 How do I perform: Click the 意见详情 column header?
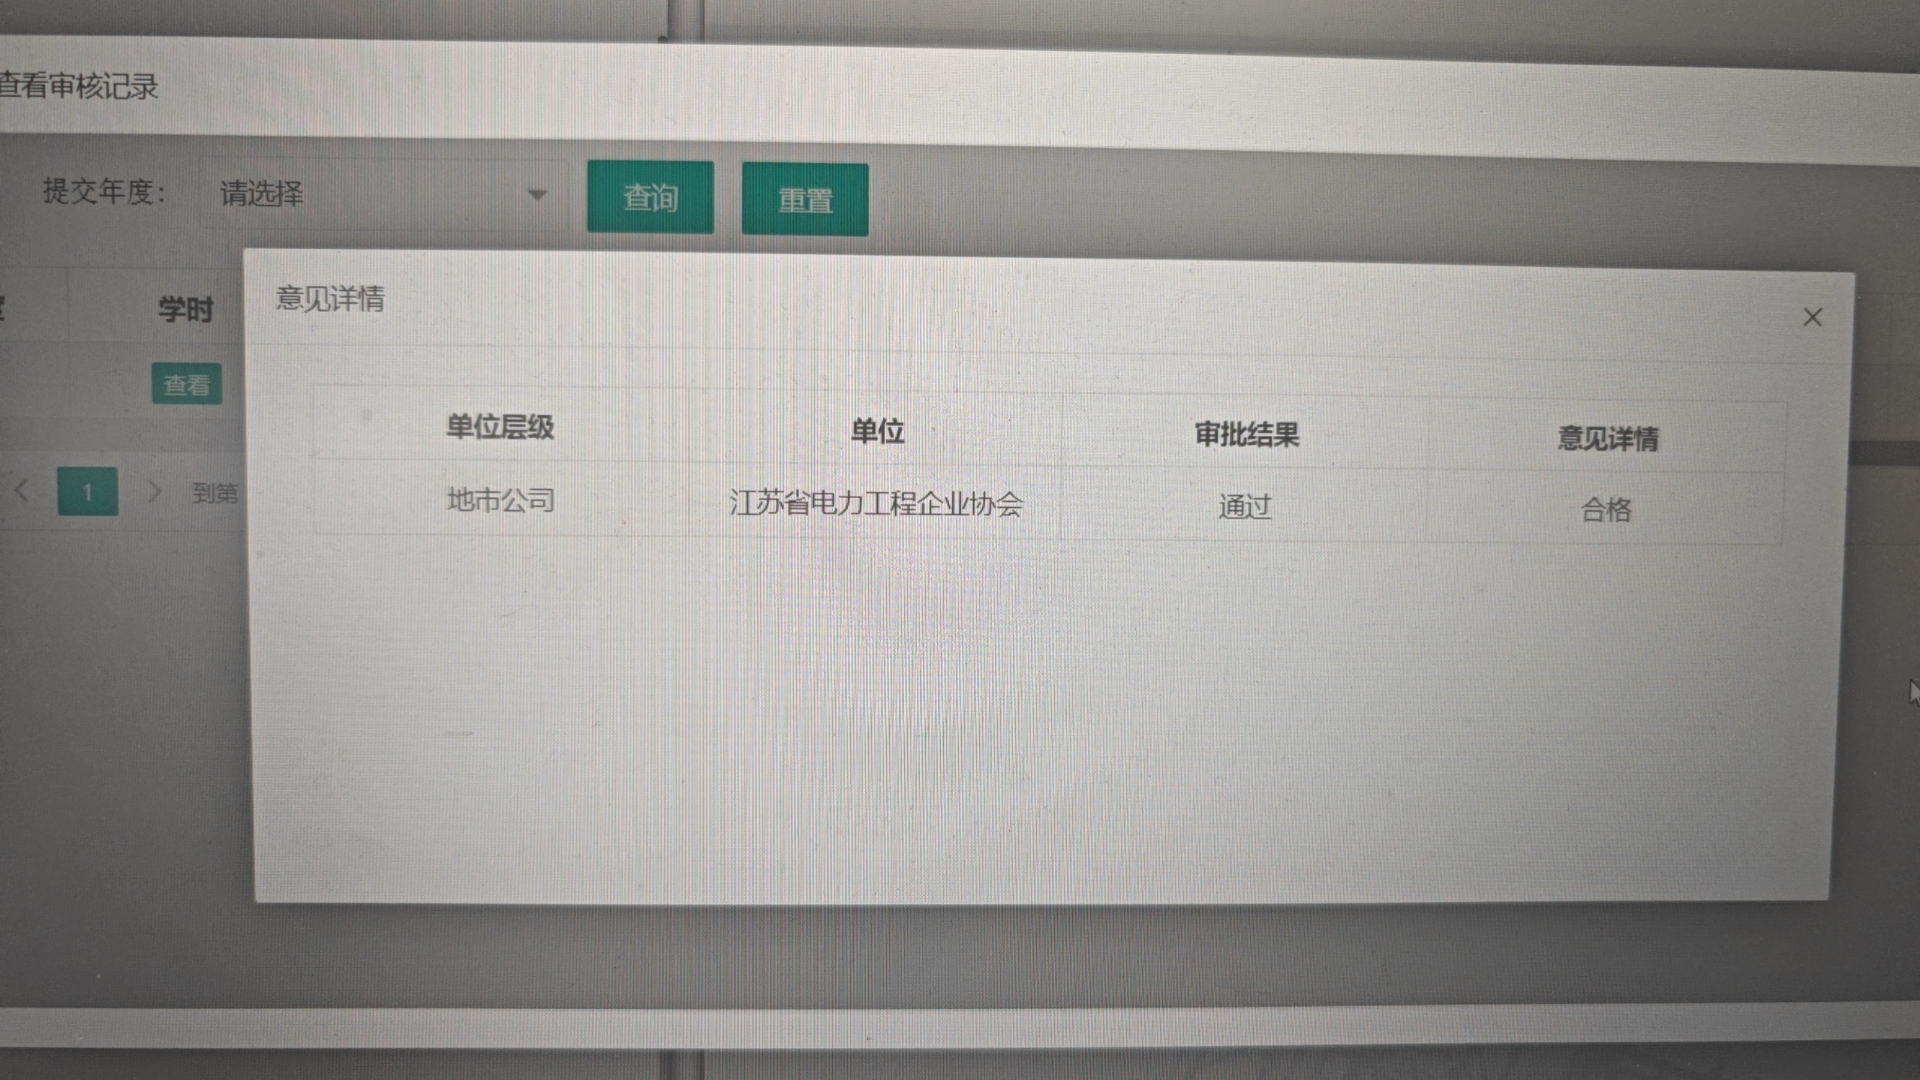point(1607,438)
